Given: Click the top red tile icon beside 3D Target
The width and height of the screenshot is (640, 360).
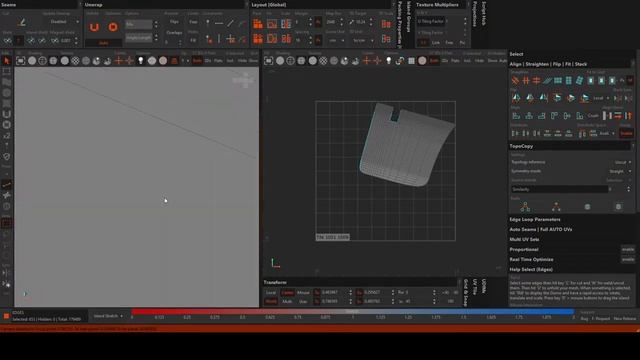Looking at the screenshot, I should click(386, 24).
